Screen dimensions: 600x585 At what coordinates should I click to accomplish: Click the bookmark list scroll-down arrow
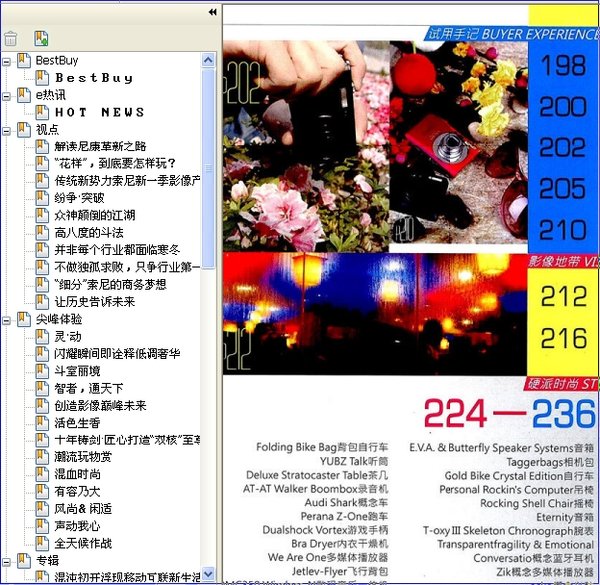point(208,574)
